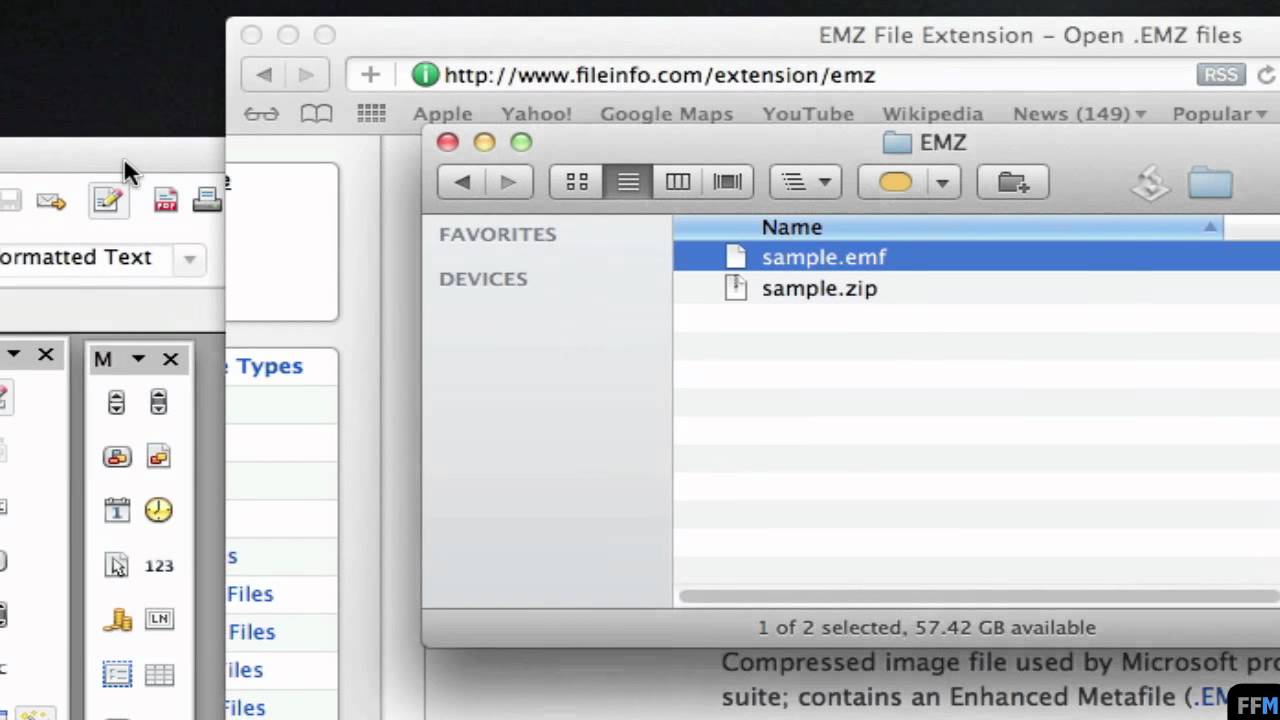Select the Image Control icon

pyautogui.click(x=158, y=457)
